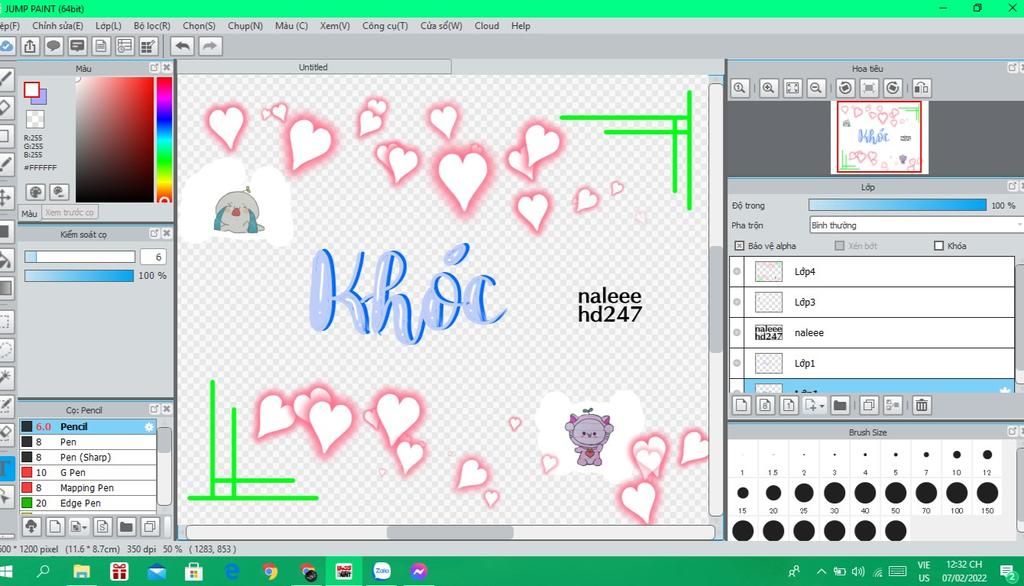1024x586 pixels.
Task: Click the navigator canvas thumbnail
Action: tap(879, 137)
